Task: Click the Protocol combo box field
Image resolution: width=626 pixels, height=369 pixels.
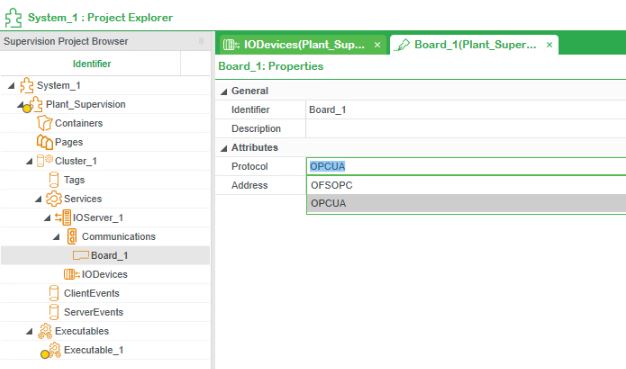Action: (x=466, y=166)
